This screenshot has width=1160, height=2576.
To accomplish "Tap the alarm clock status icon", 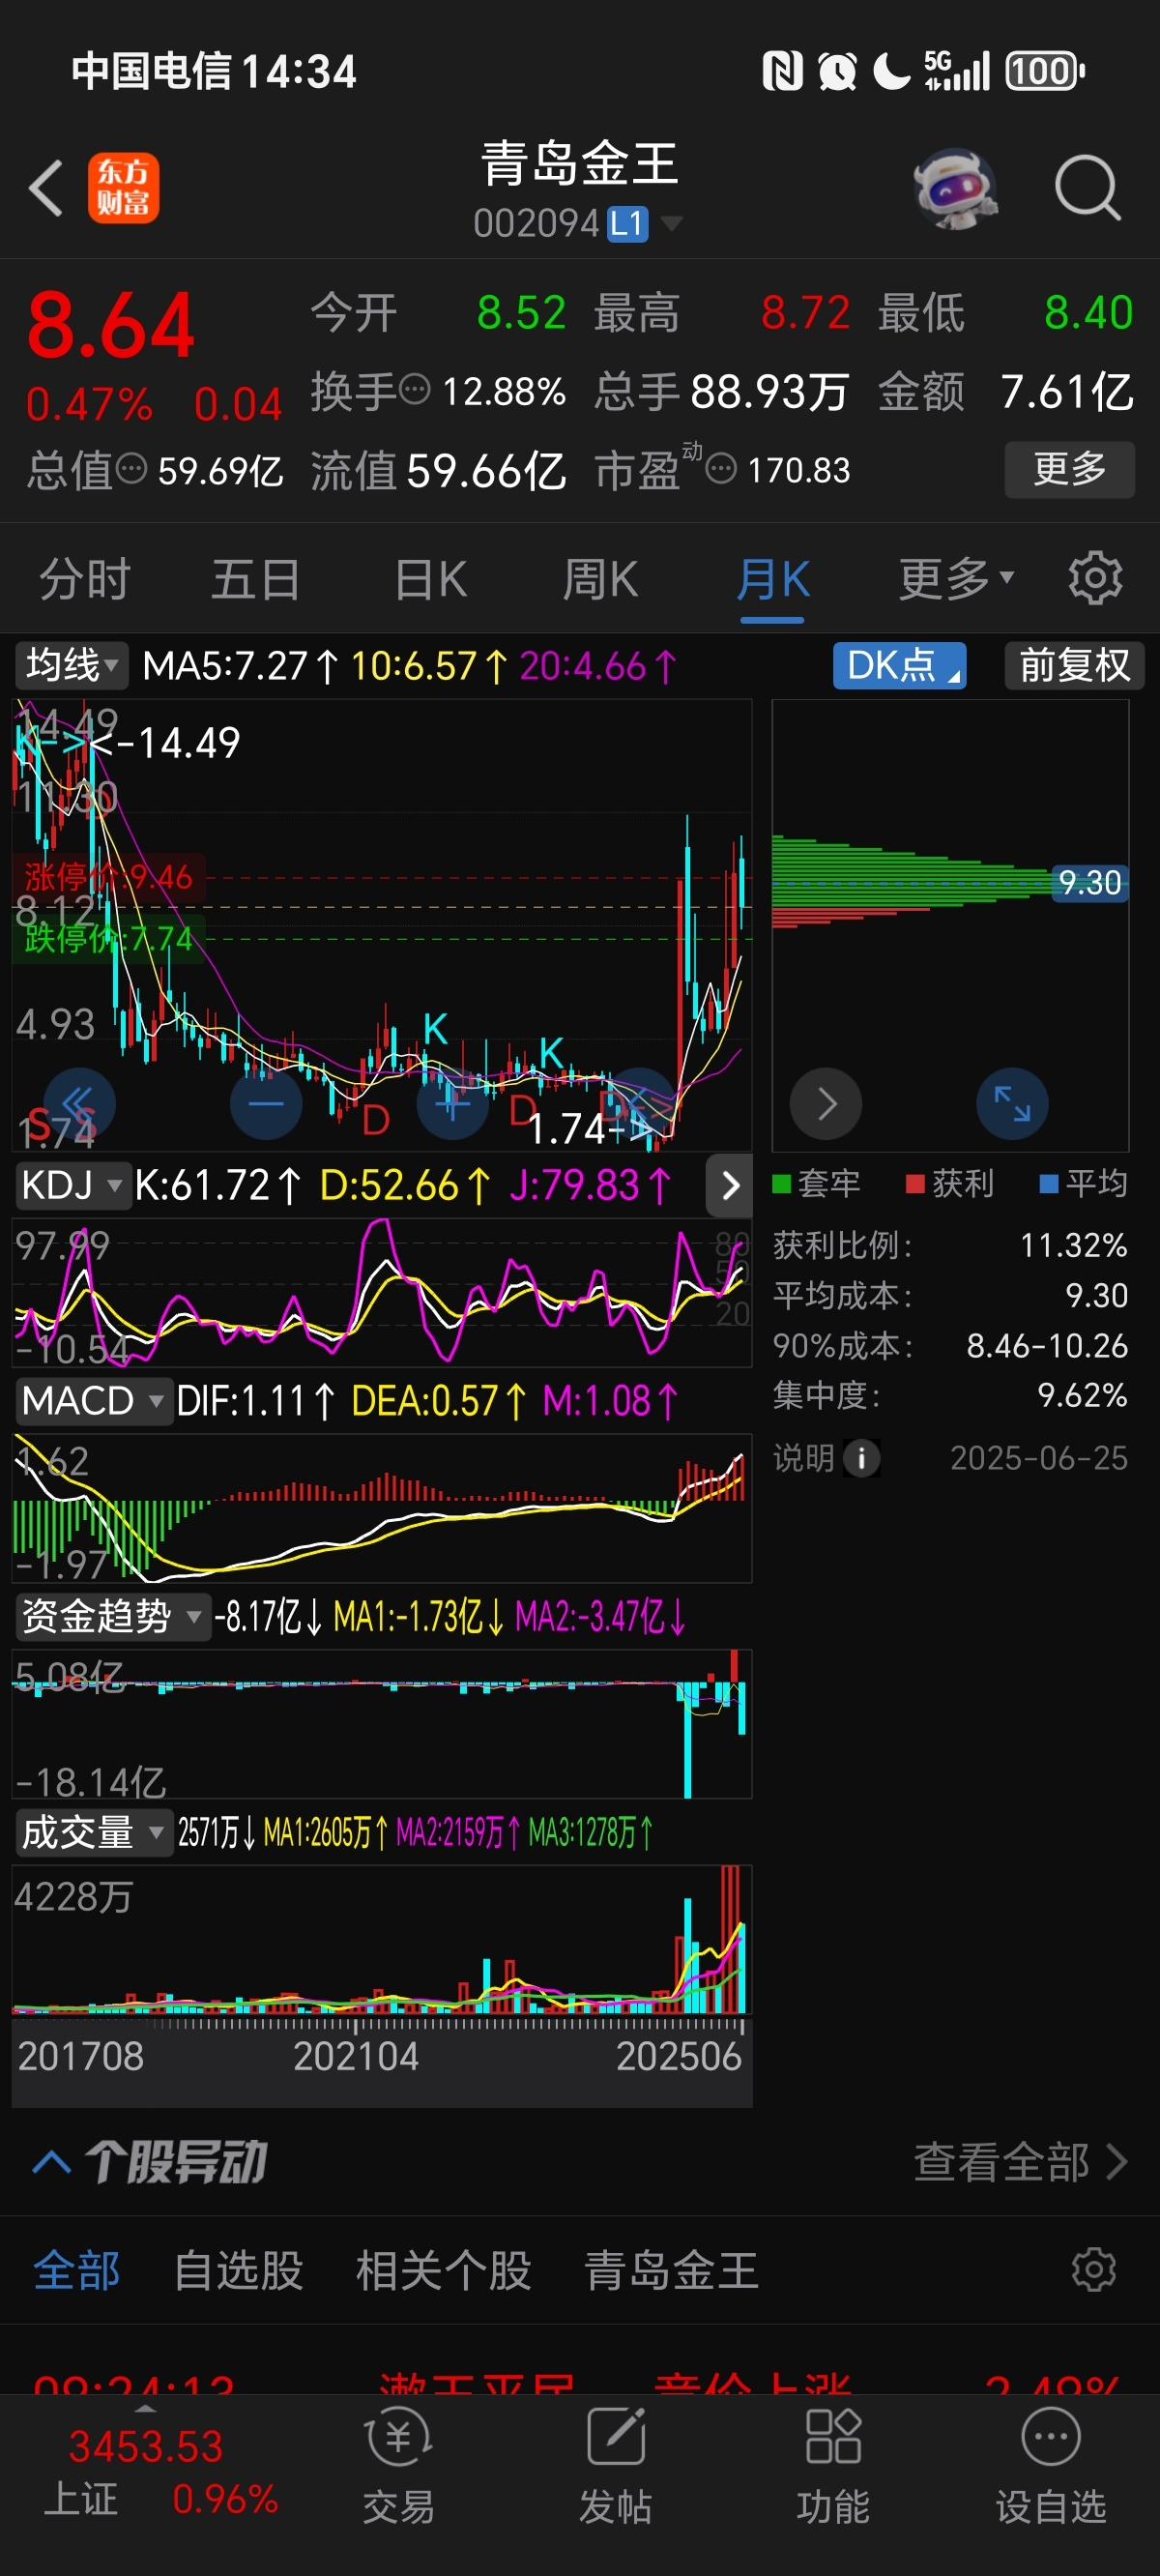I will pyautogui.click(x=837, y=71).
